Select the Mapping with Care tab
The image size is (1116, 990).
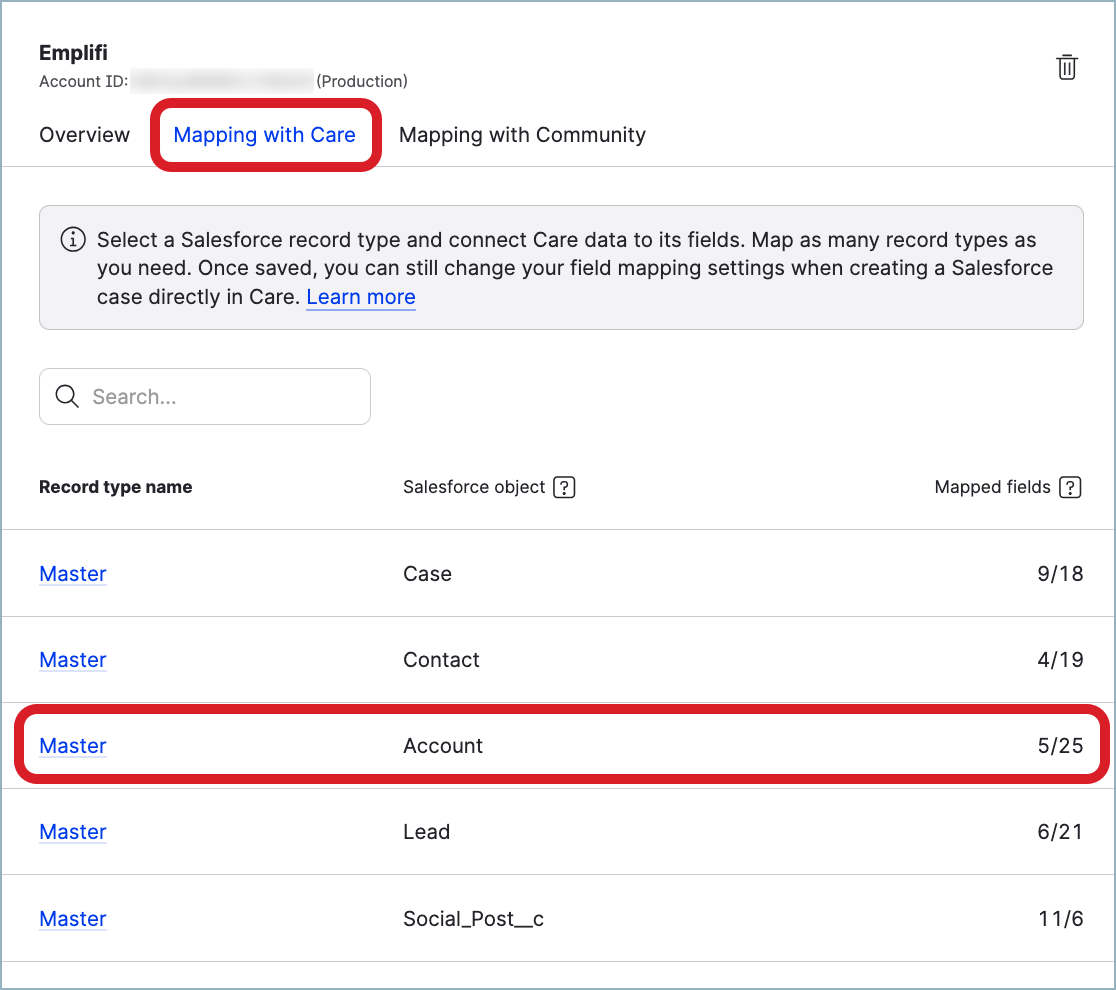(x=264, y=134)
